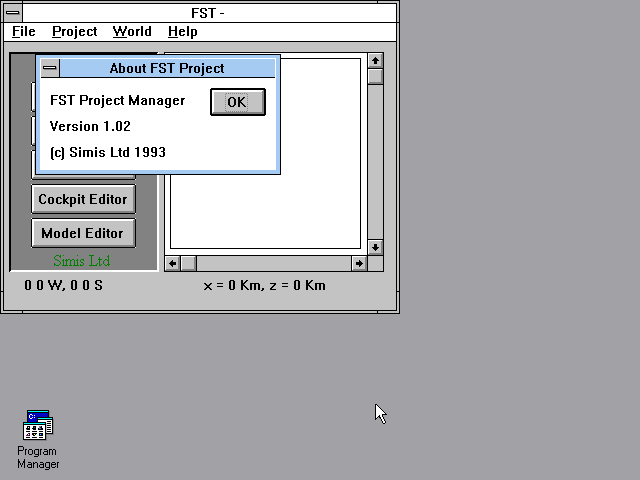Launch the Model Editor
This screenshot has height=480, width=640.
(x=83, y=233)
